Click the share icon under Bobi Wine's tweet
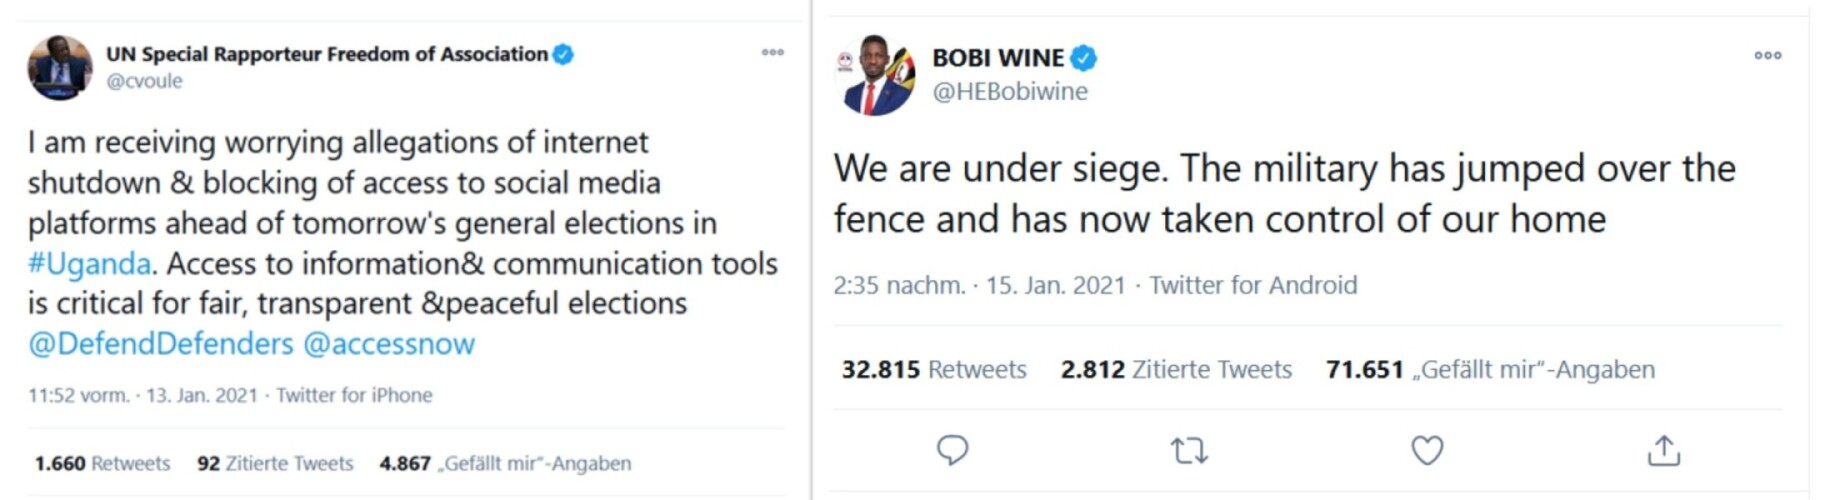The image size is (1825, 500). [1663, 451]
